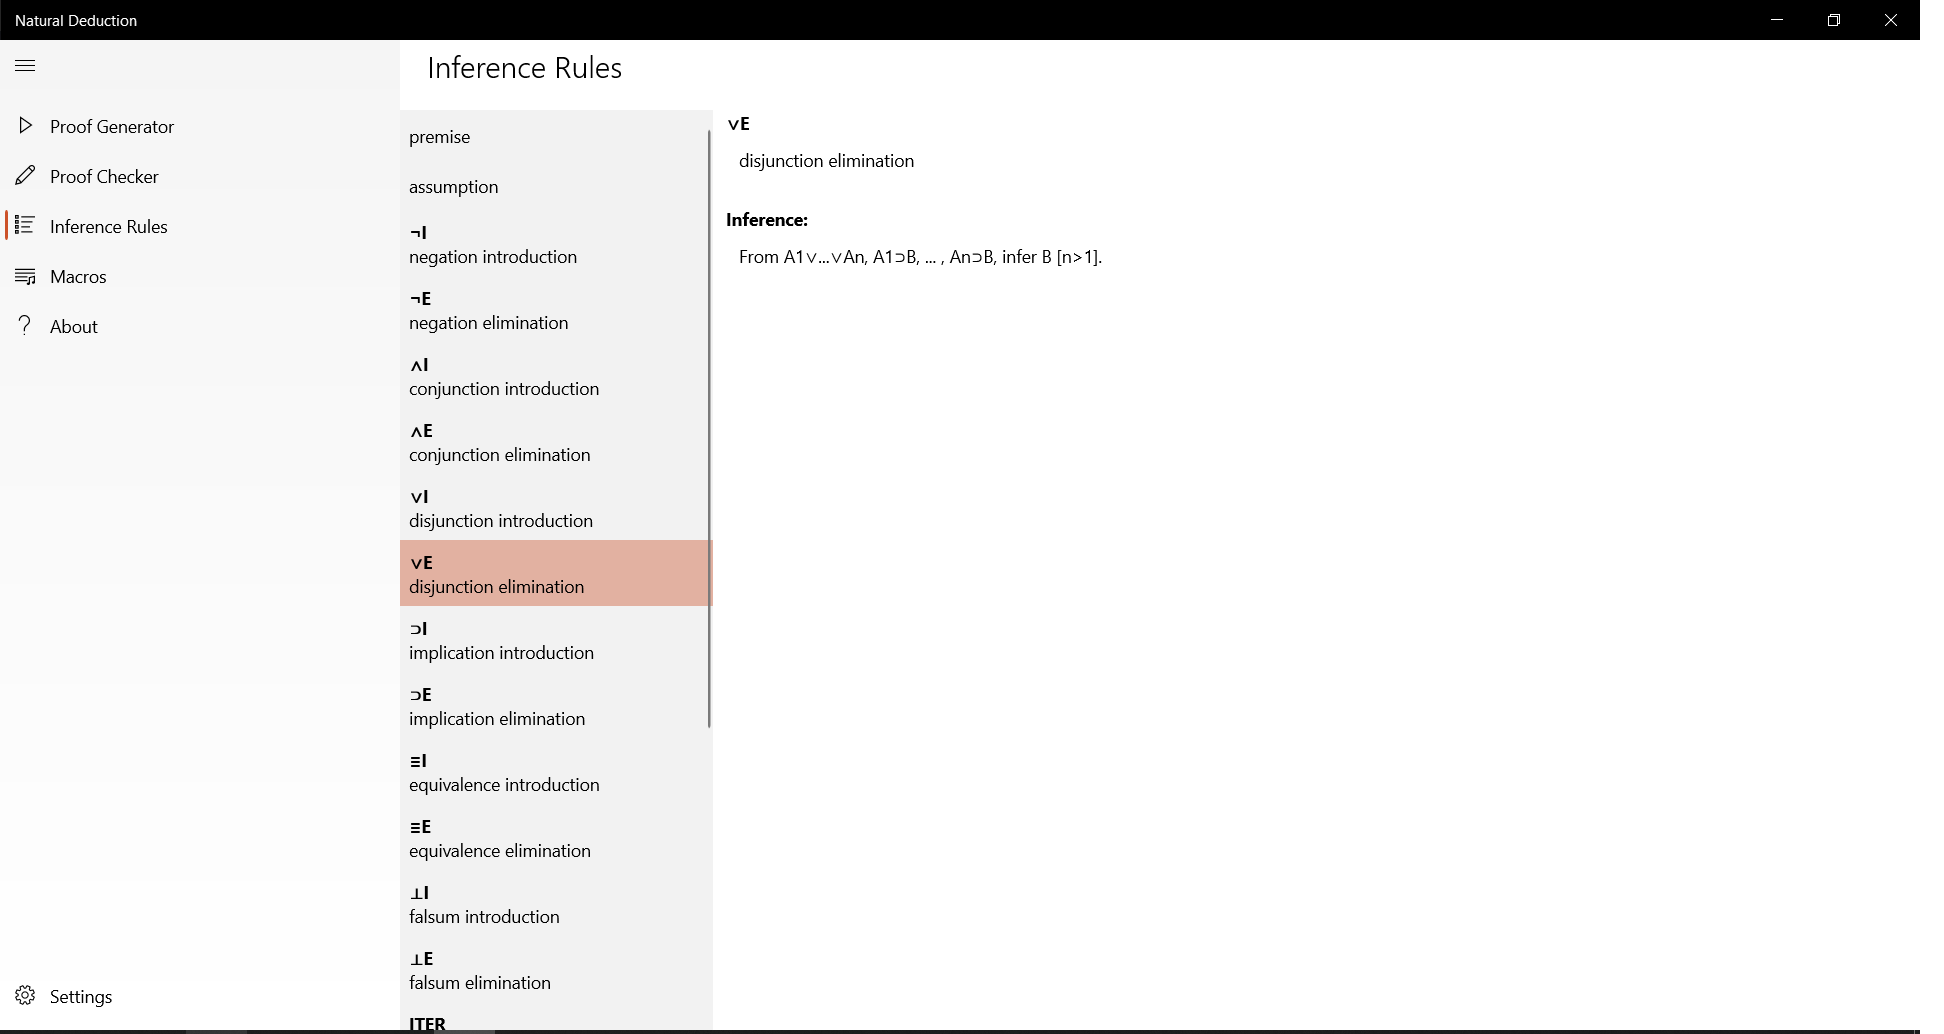Open disjunction introduction rule
The width and height of the screenshot is (1944, 1034).
pyautogui.click(x=555, y=508)
